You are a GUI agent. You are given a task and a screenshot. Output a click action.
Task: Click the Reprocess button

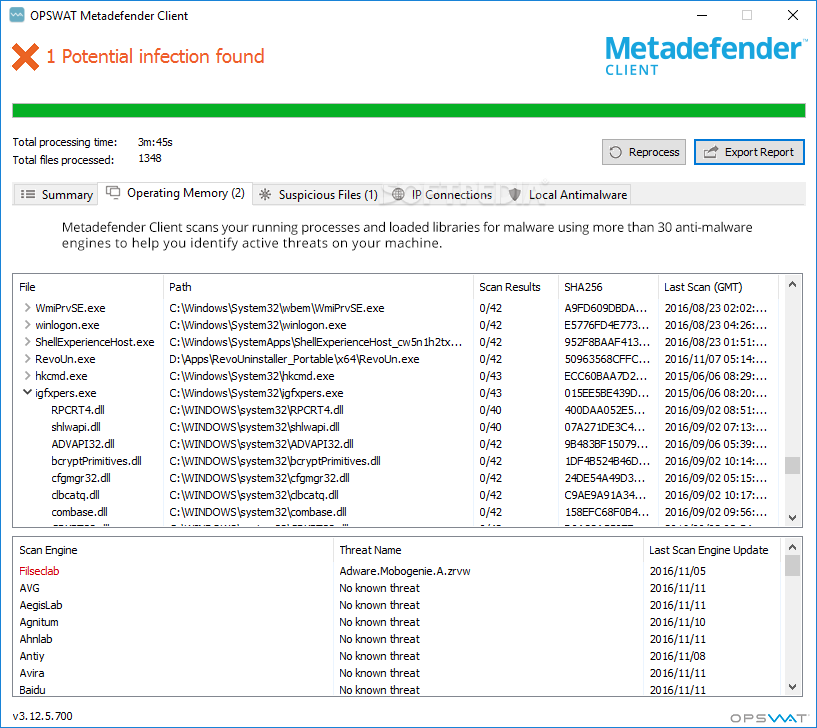click(x=643, y=152)
